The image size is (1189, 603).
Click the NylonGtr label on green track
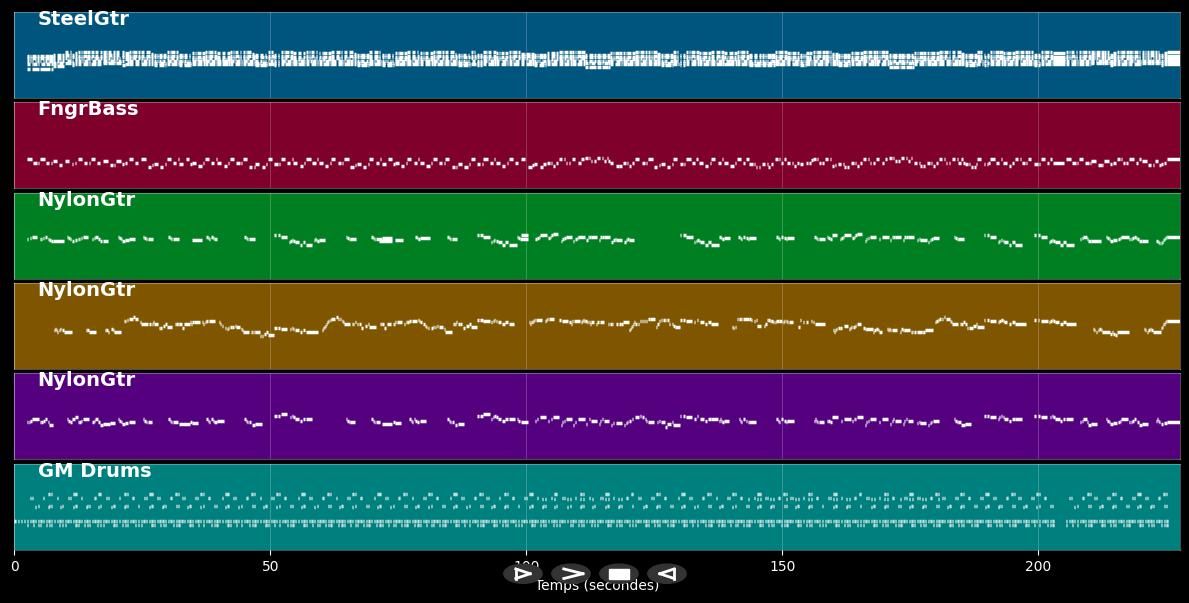(x=86, y=200)
